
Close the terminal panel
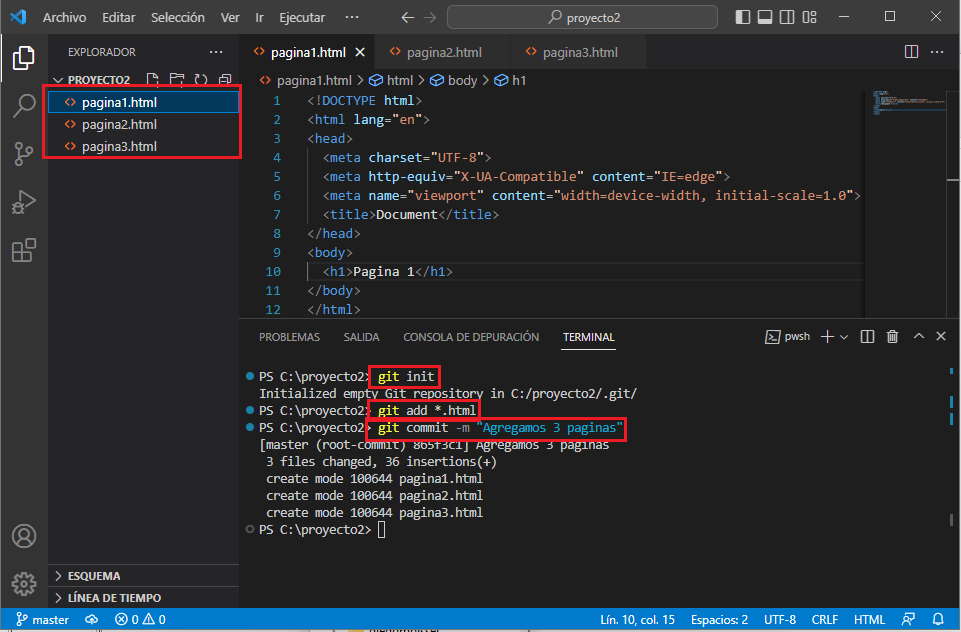point(941,336)
